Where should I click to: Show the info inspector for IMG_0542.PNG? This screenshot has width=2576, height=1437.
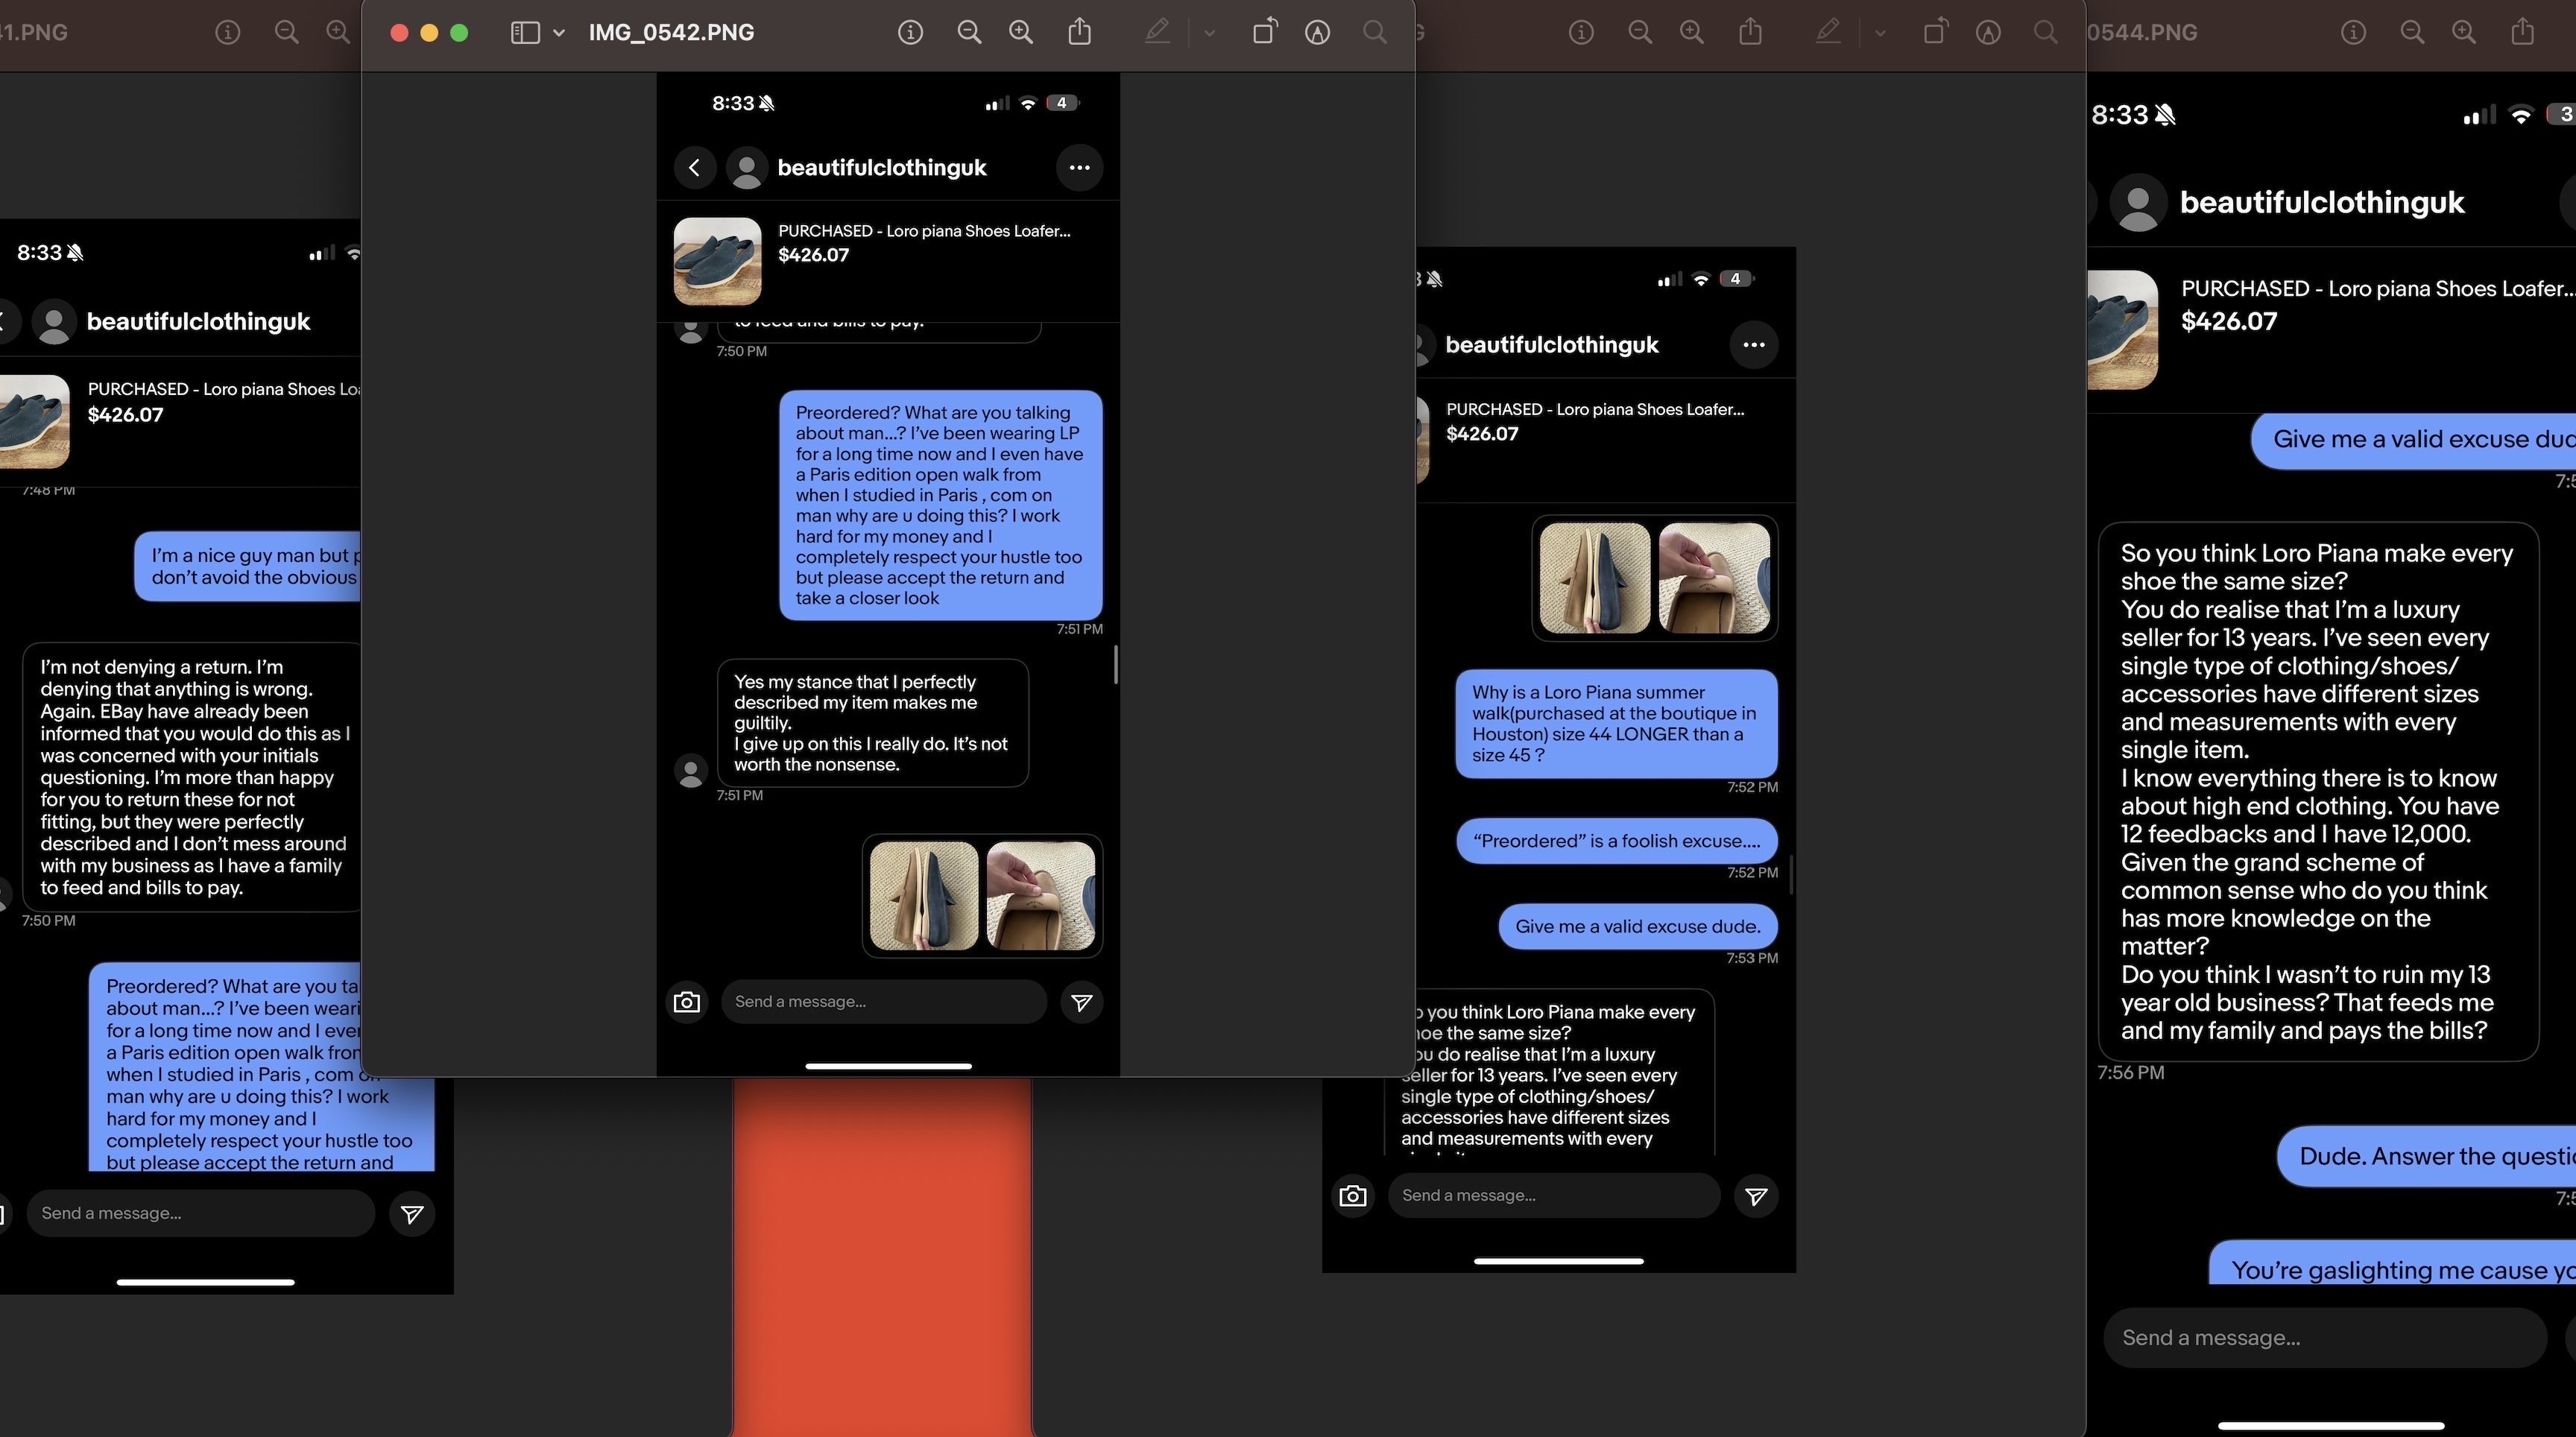pyautogui.click(x=910, y=33)
